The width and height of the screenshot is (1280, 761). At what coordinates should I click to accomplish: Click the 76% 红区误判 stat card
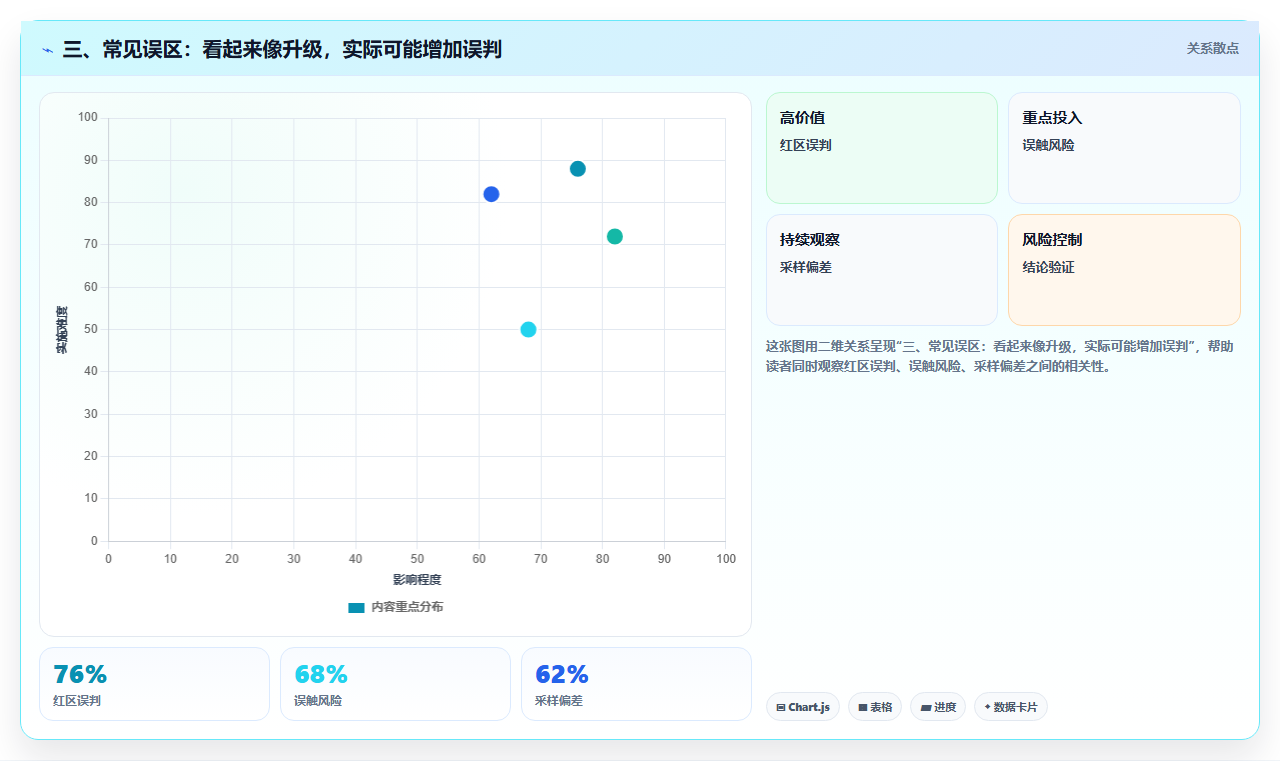click(x=154, y=684)
